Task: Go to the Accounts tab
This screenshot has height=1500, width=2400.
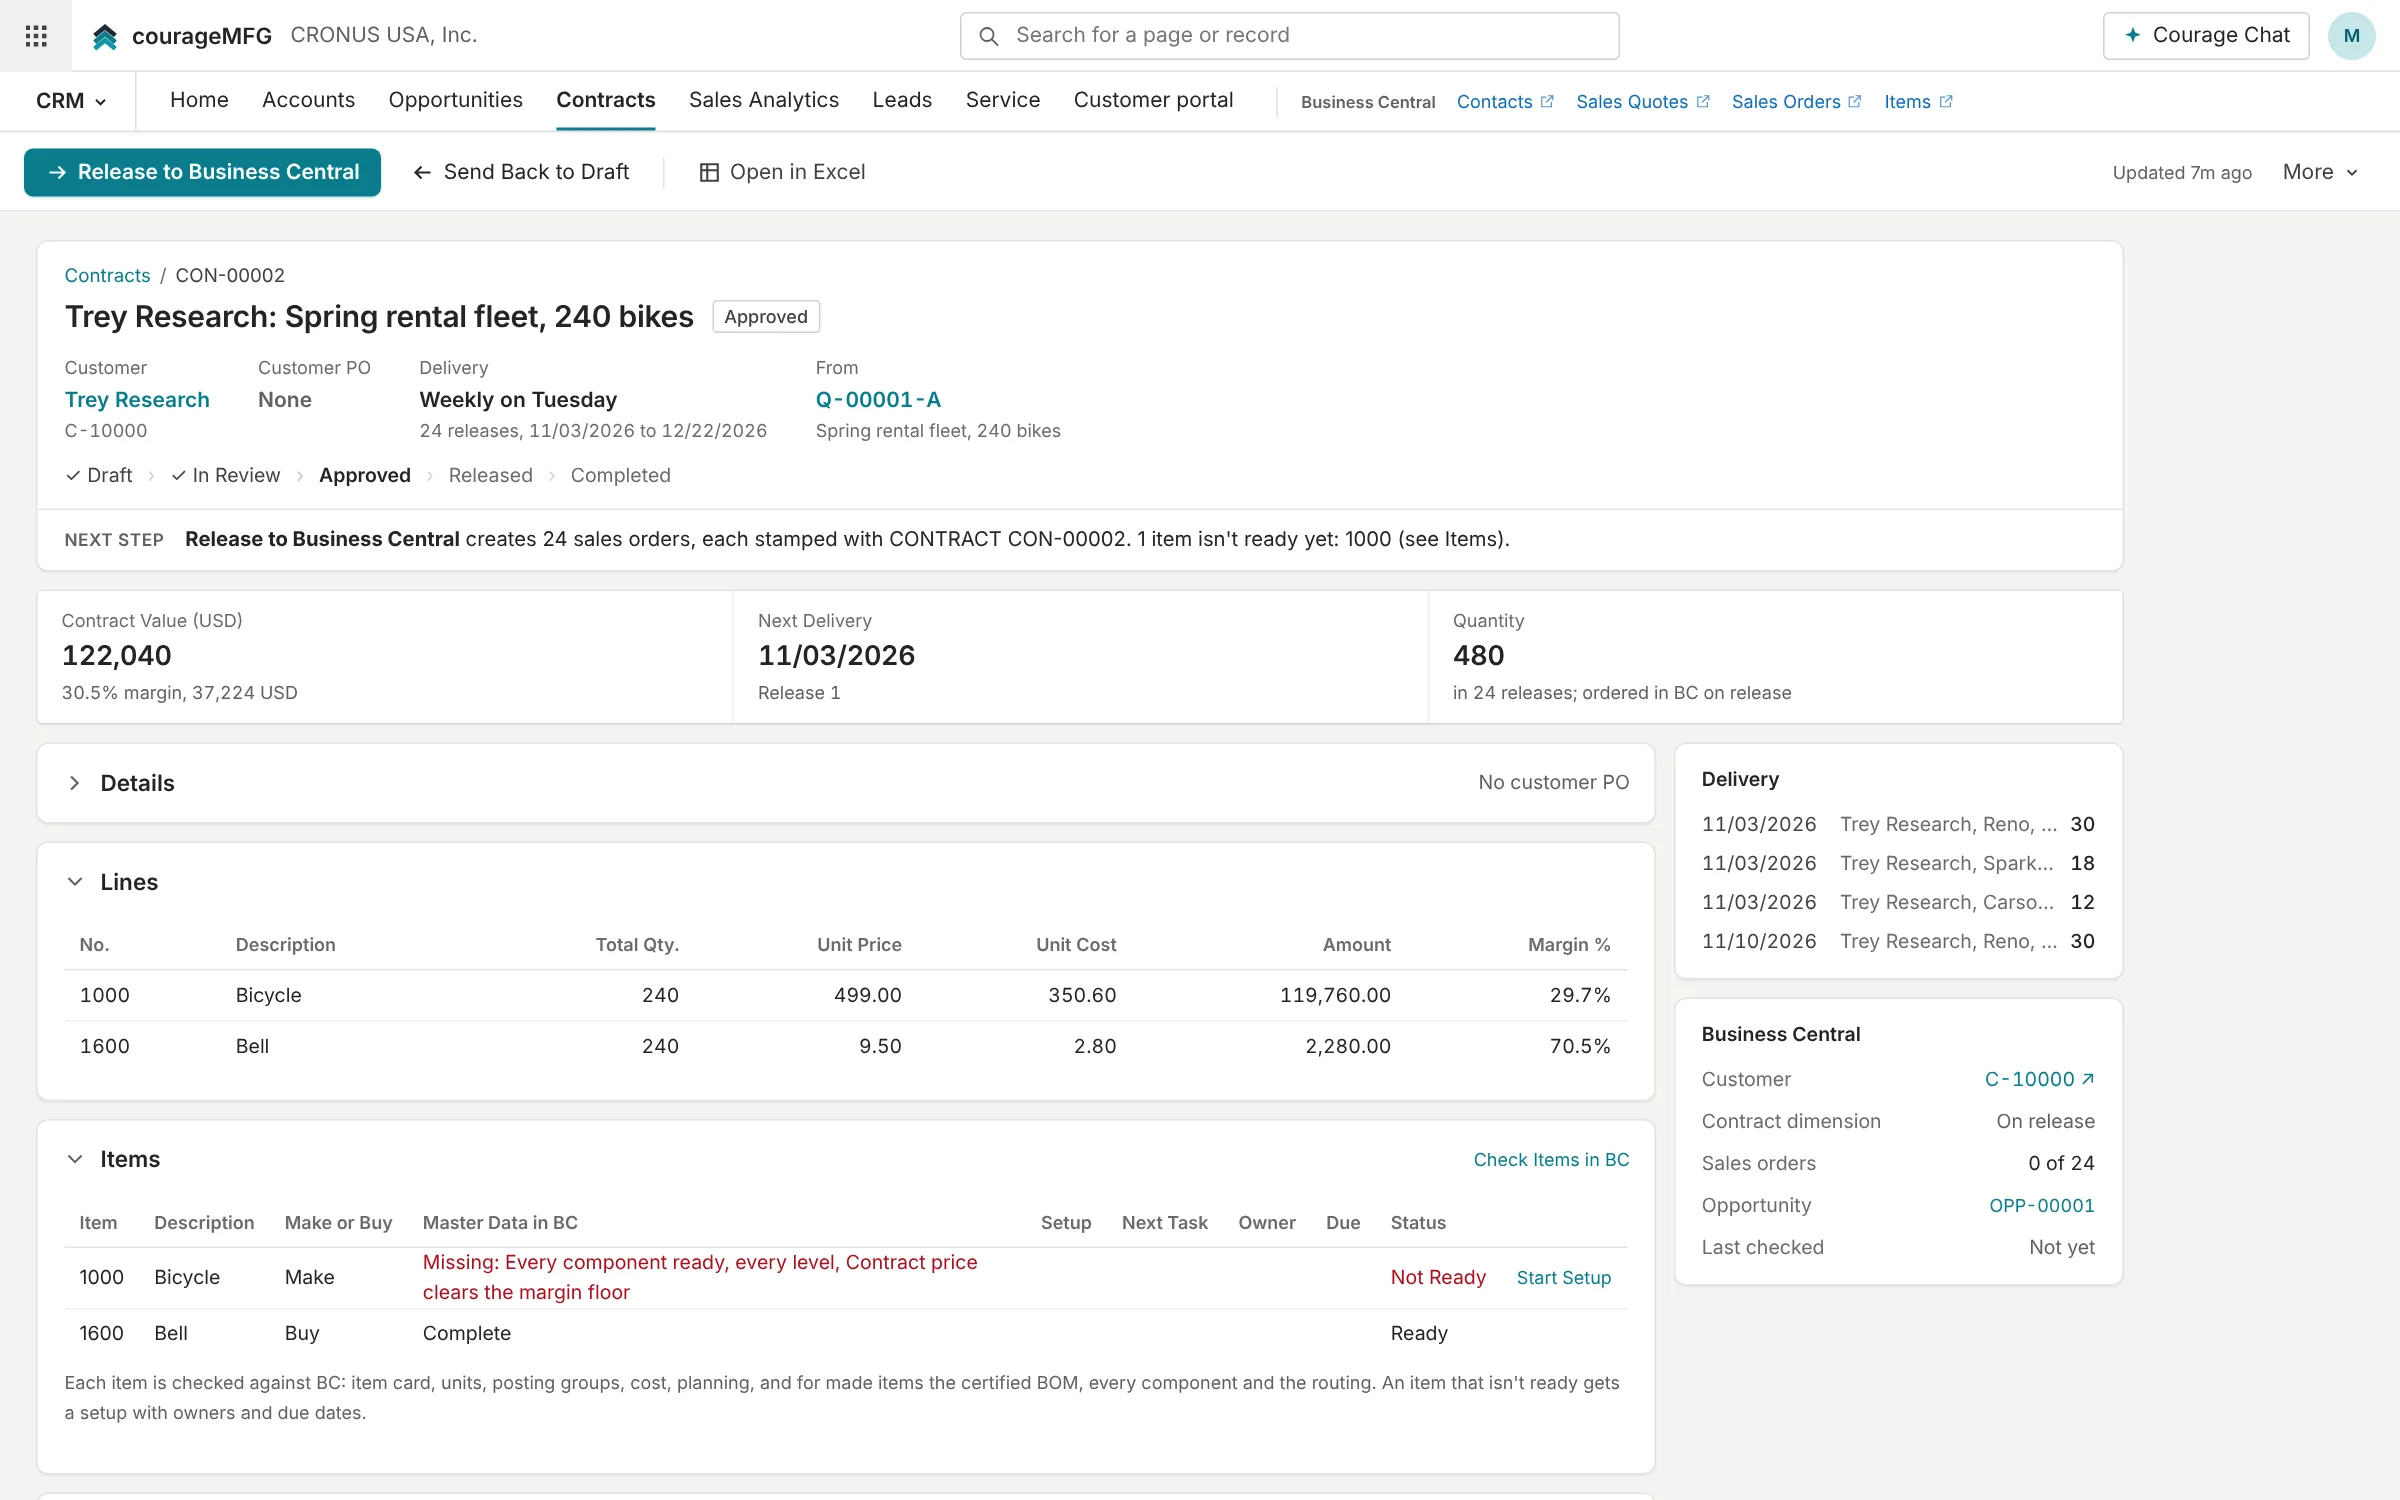Action: pyautogui.click(x=308, y=100)
